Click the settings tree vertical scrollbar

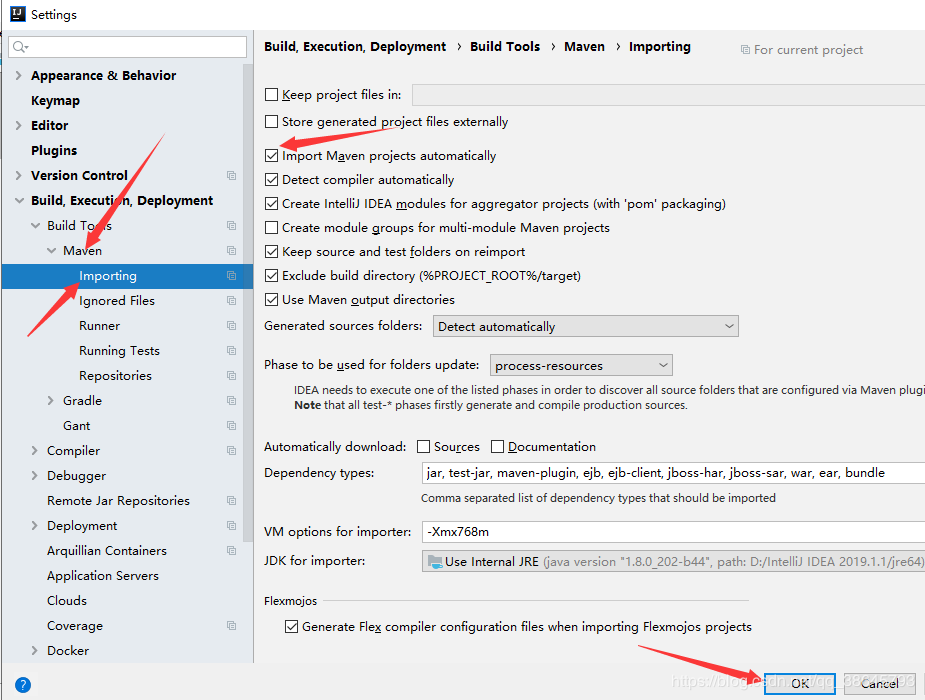[x=248, y=304]
